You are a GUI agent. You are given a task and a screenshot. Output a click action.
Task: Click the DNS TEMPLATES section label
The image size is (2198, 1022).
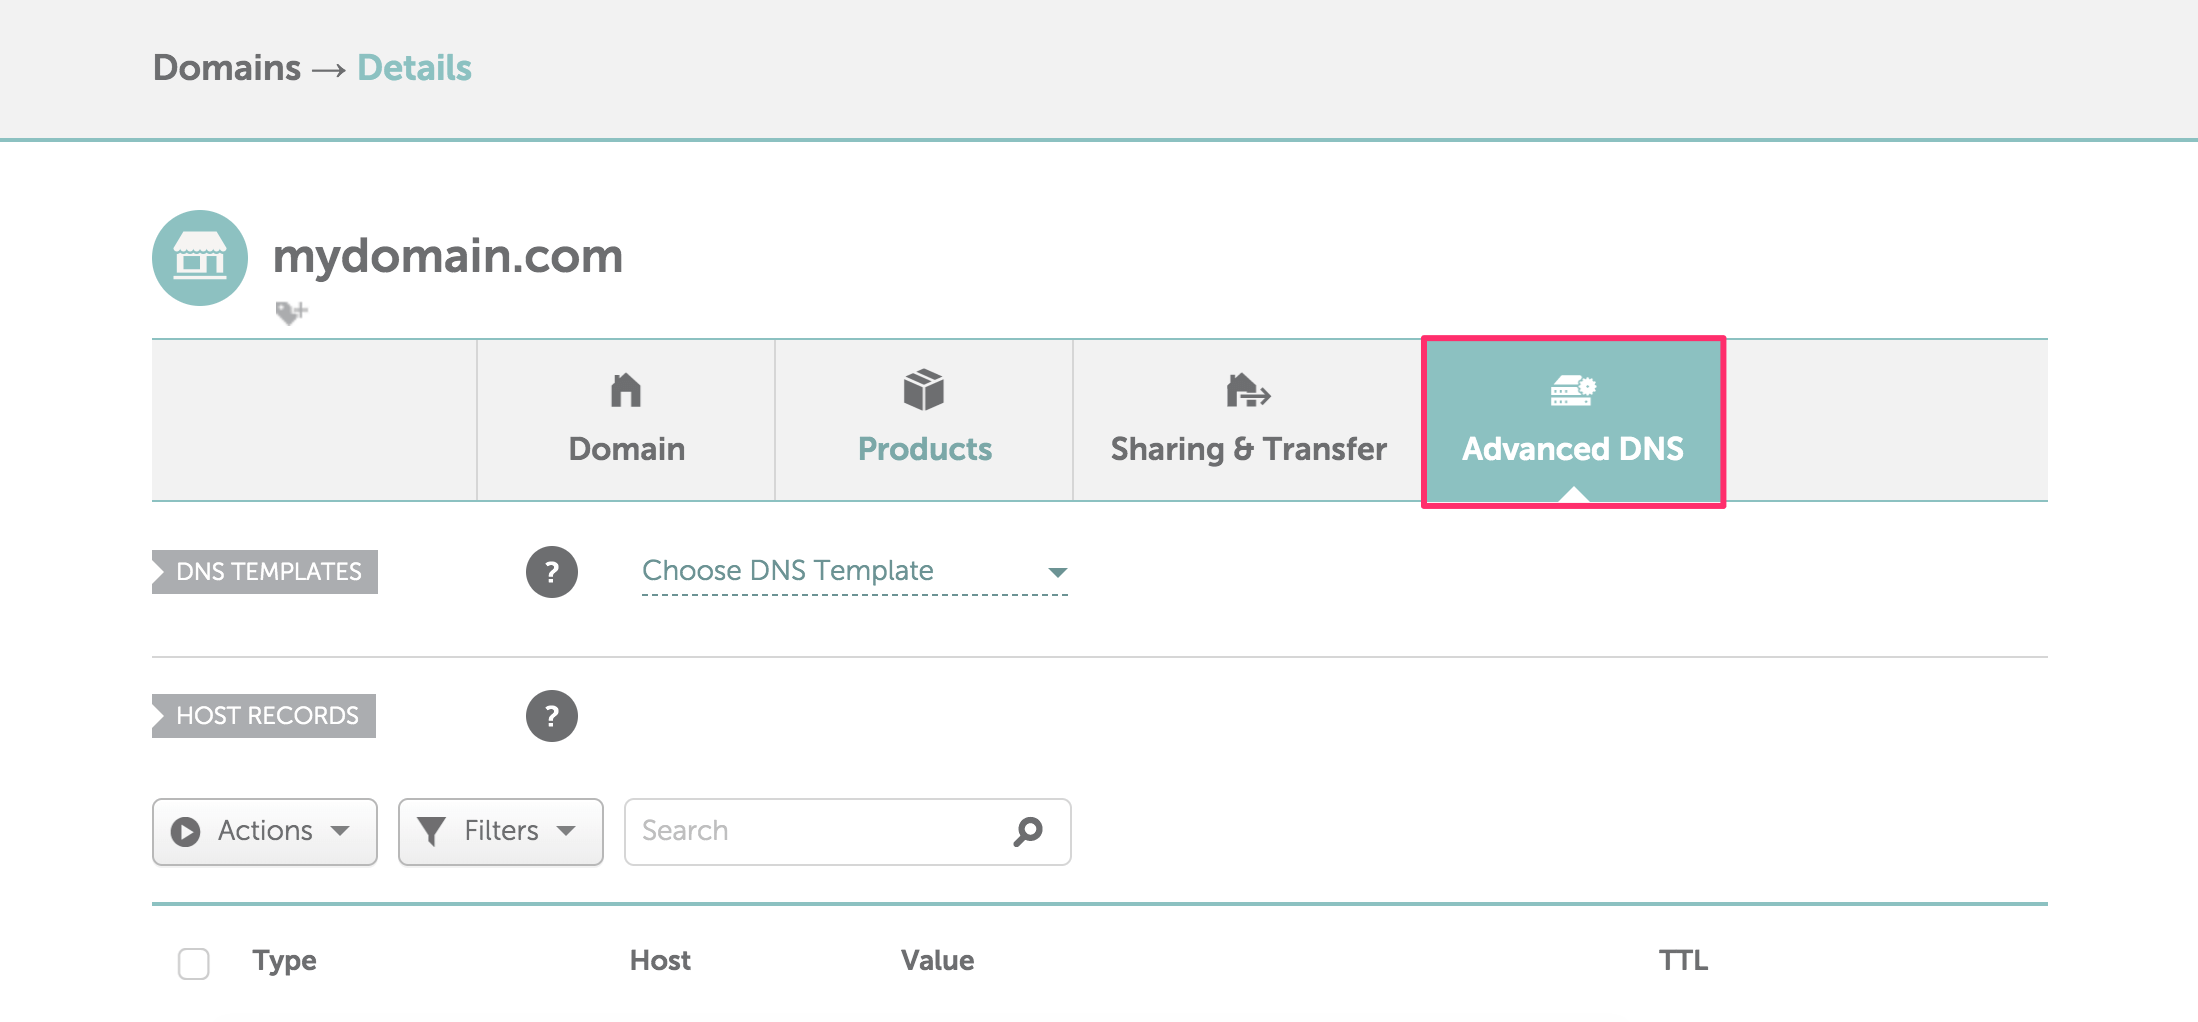coord(265,572)
